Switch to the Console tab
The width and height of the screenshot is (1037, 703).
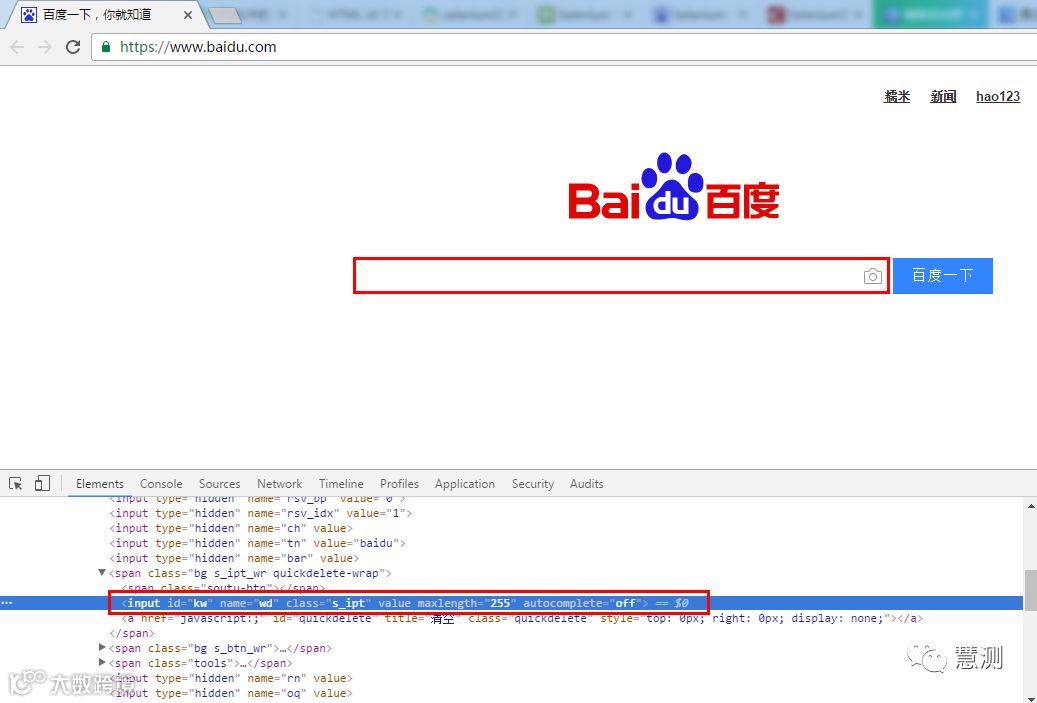[161, 483]
